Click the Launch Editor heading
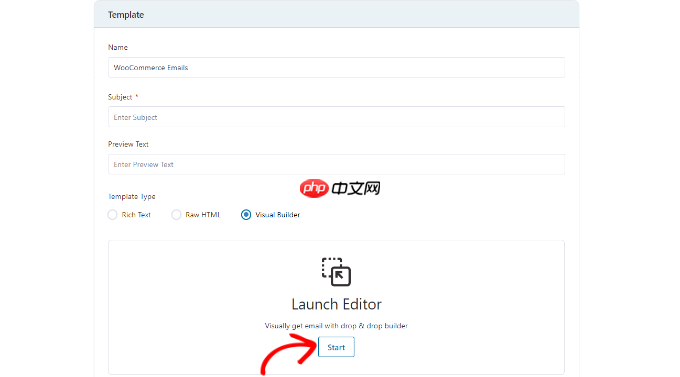This screenshot has width=680, height=377. tap(337, 304)
